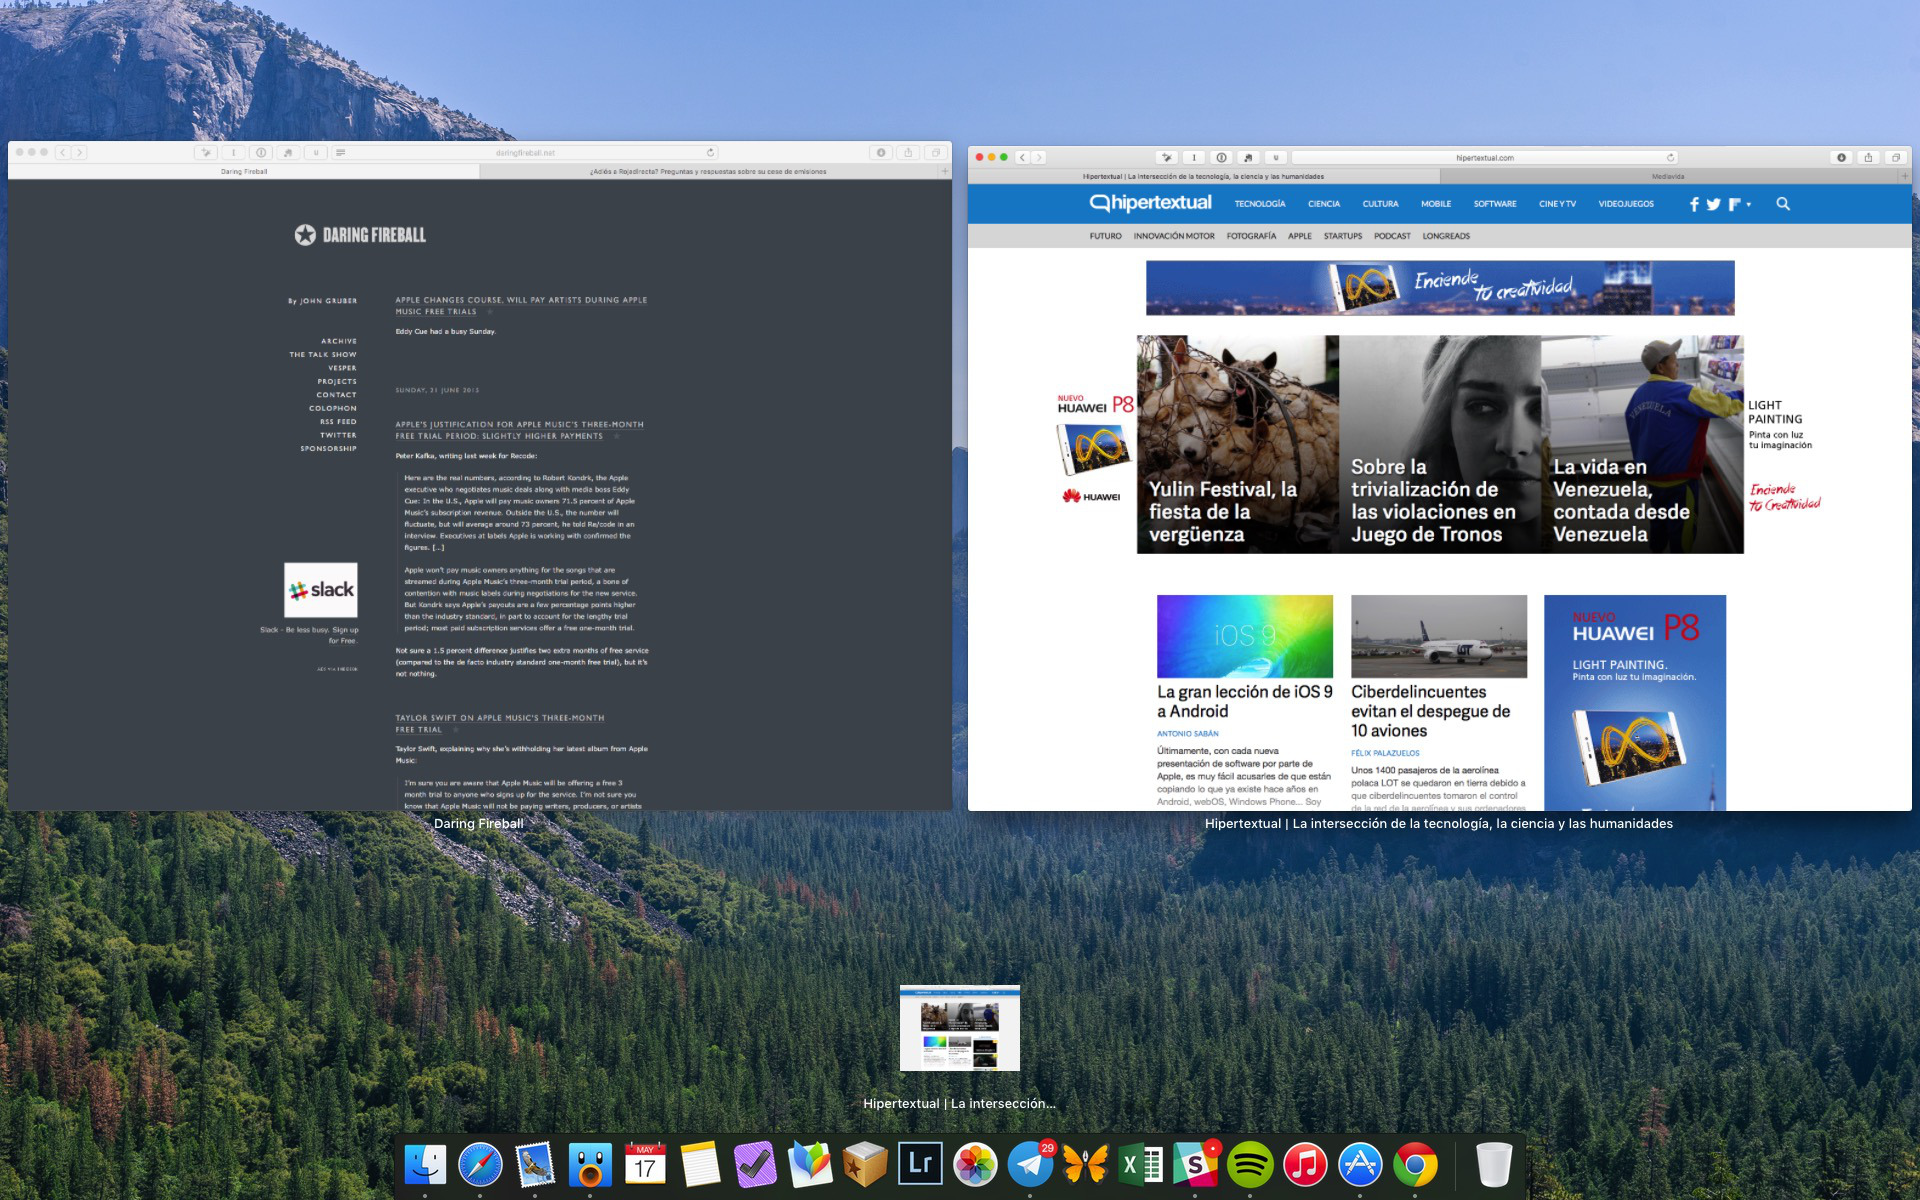Open La gran lección de iOS 9 article
Image resolution: width=1920 pixels, height=1200 pixels.
[1245, 701]
